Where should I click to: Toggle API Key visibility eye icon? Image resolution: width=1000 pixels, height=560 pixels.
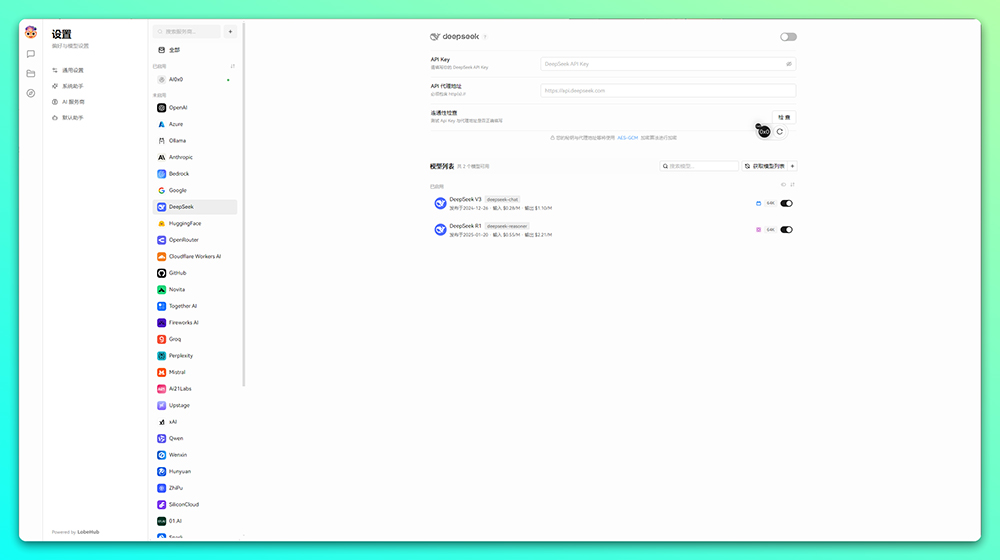click(x=789, y=64)
